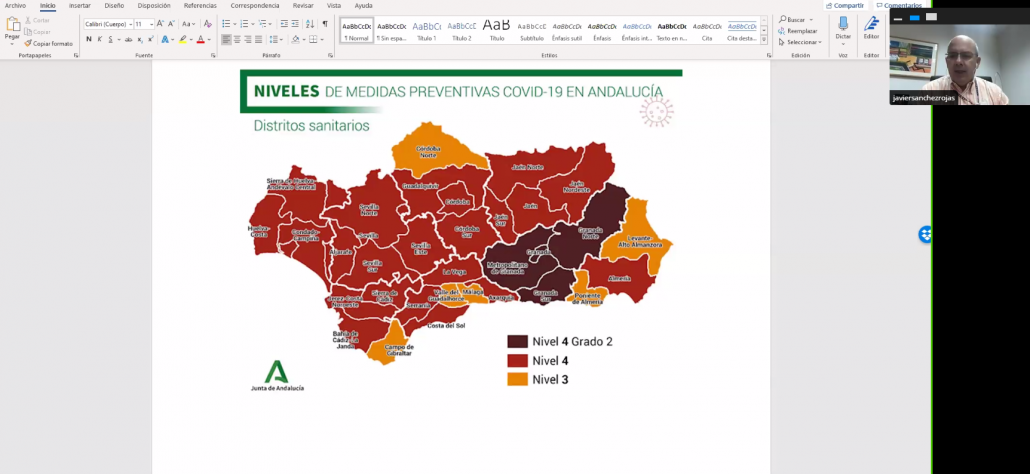Expand the Seleccionar dropdown
This screenshot has width=1030, height=474.
coord(802,42)
